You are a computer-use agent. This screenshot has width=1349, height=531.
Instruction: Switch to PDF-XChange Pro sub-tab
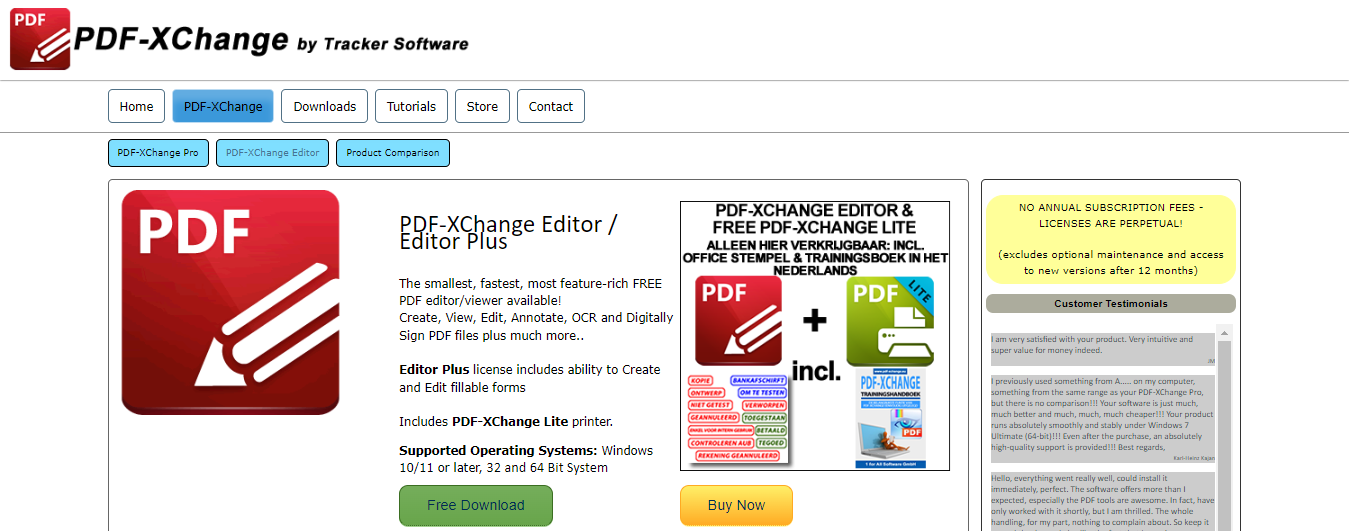coord(157,153)
